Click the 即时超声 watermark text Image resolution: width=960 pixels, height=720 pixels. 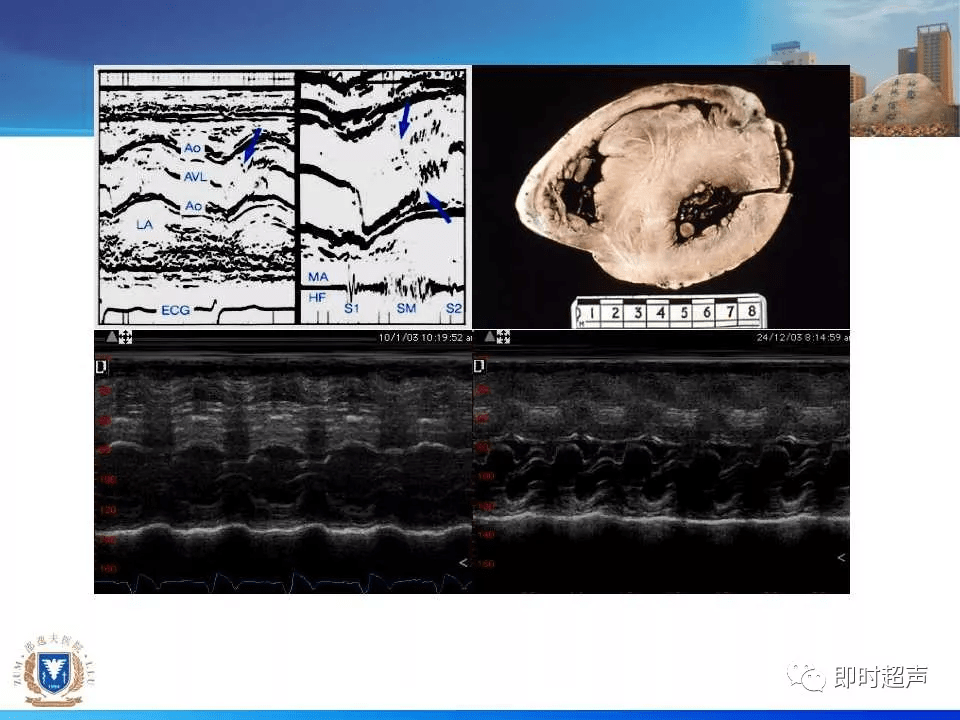[x=881, y=677]
